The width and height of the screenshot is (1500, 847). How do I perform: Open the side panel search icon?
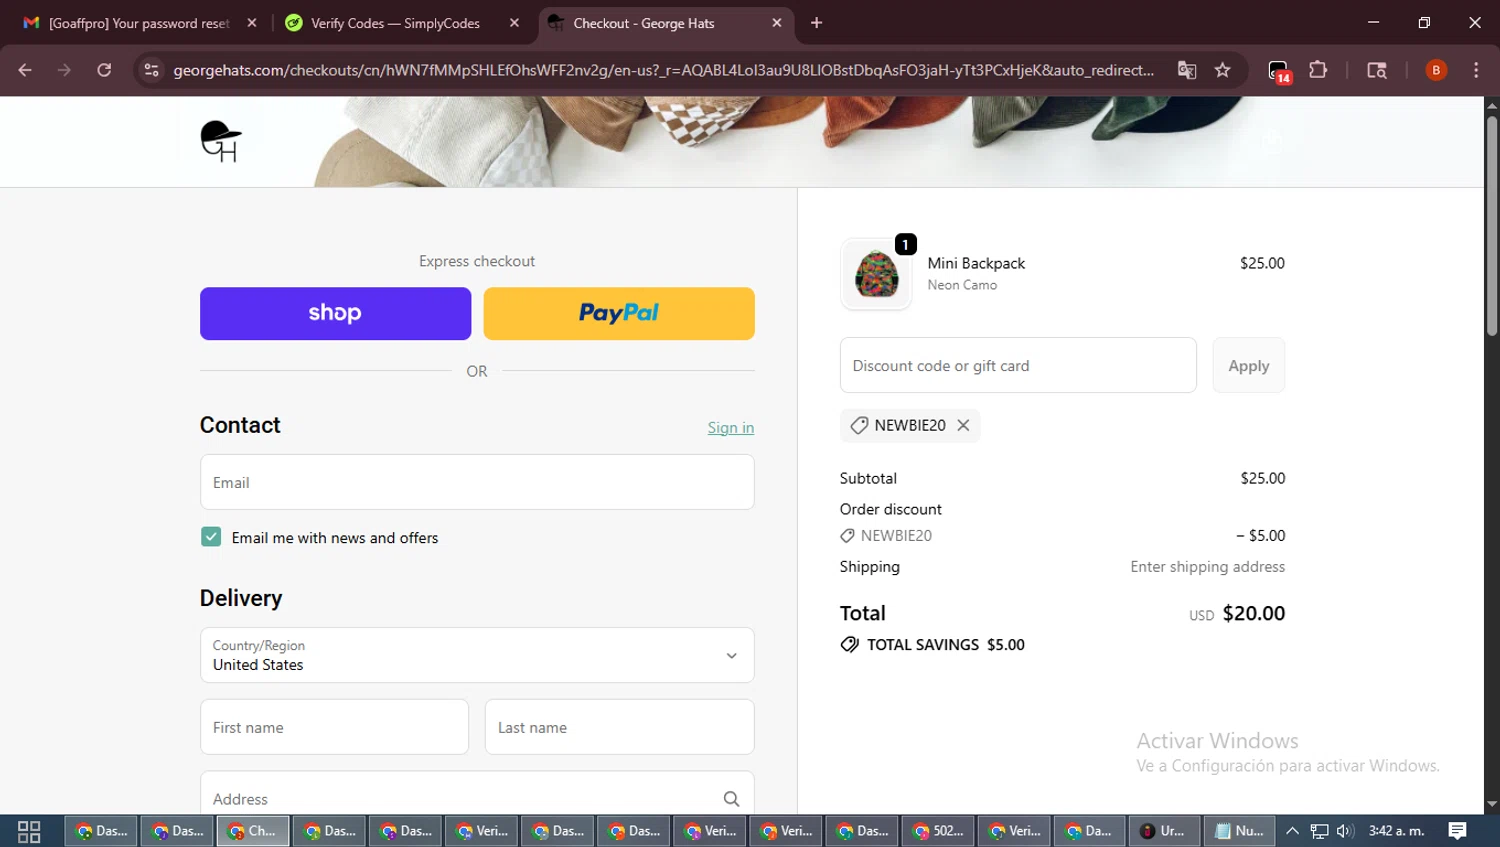[x=1377, y=70]
